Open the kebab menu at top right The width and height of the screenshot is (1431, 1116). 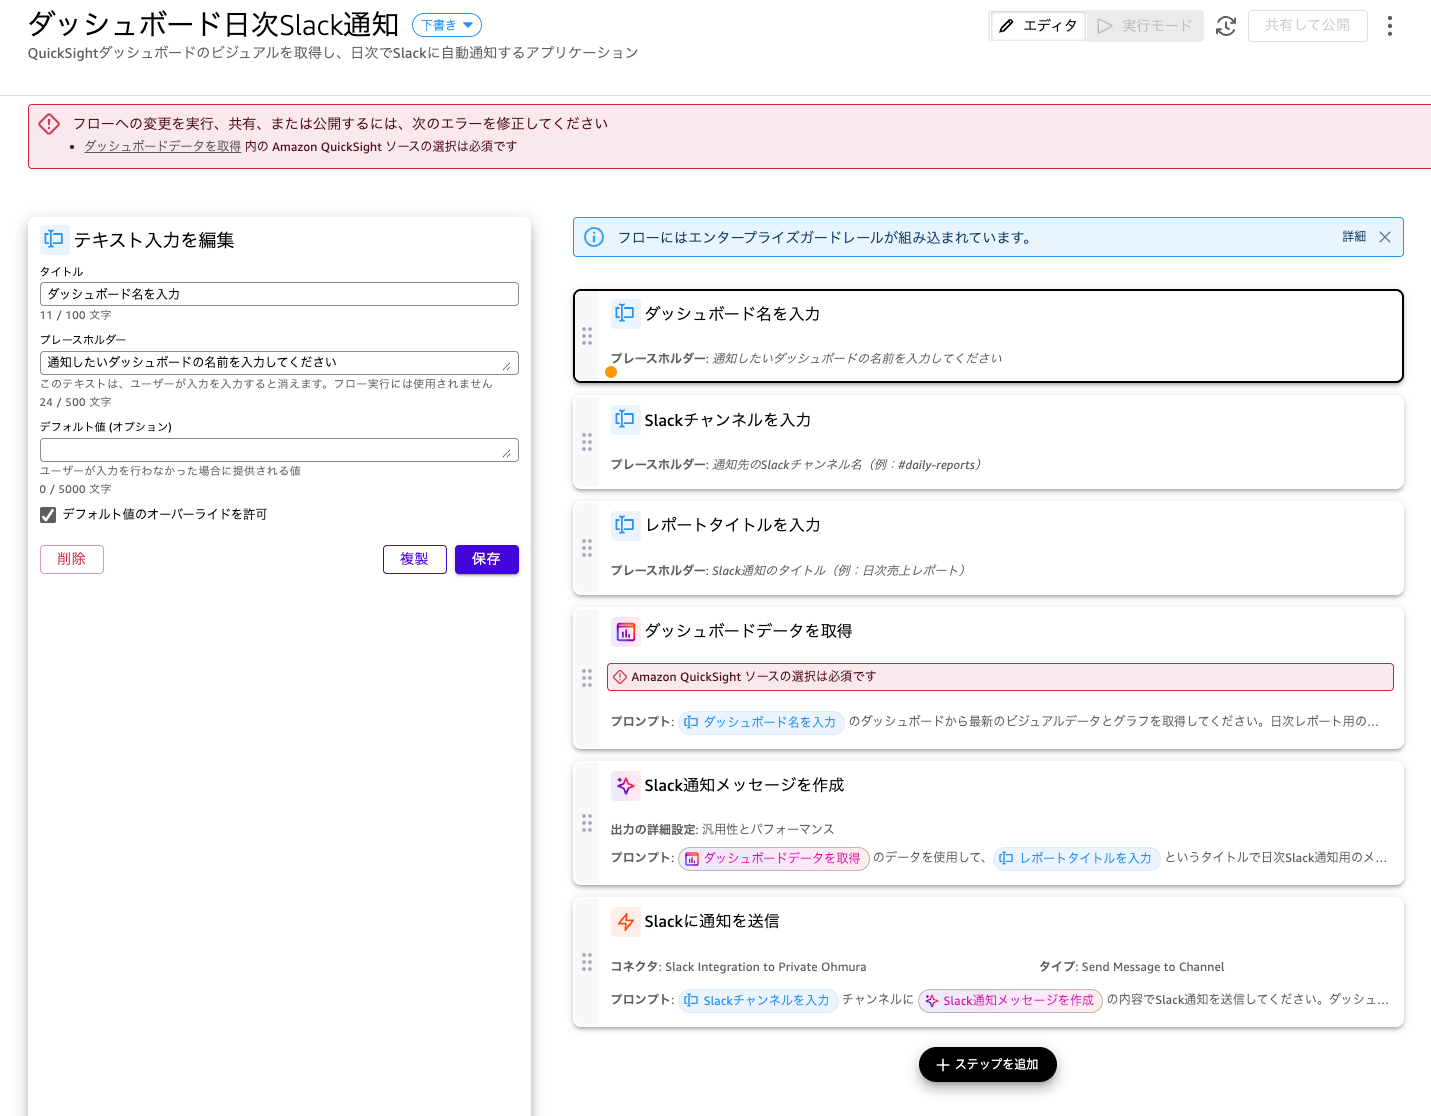[1390, 25]
